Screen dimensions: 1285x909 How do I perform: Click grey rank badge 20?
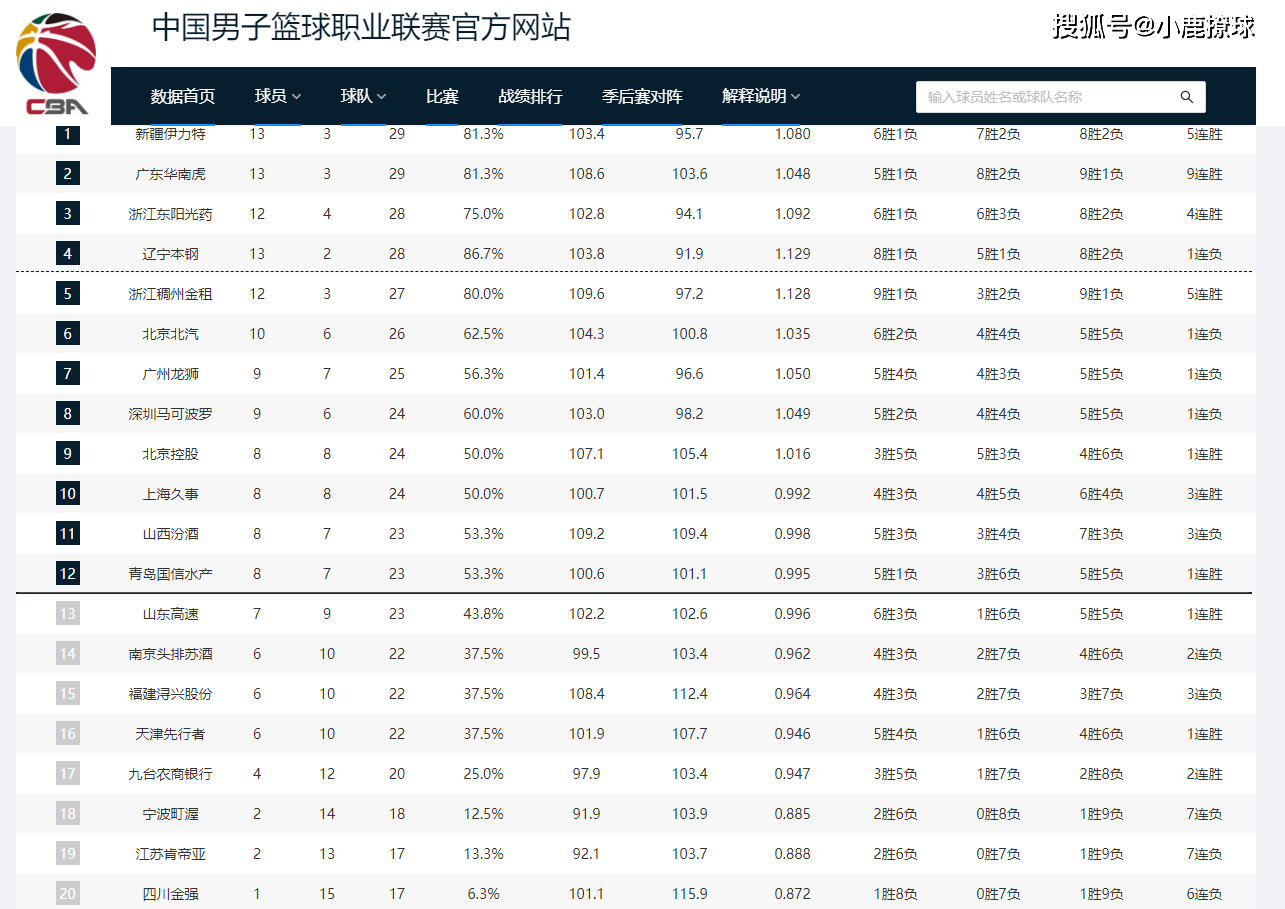(x=67, y=894)
